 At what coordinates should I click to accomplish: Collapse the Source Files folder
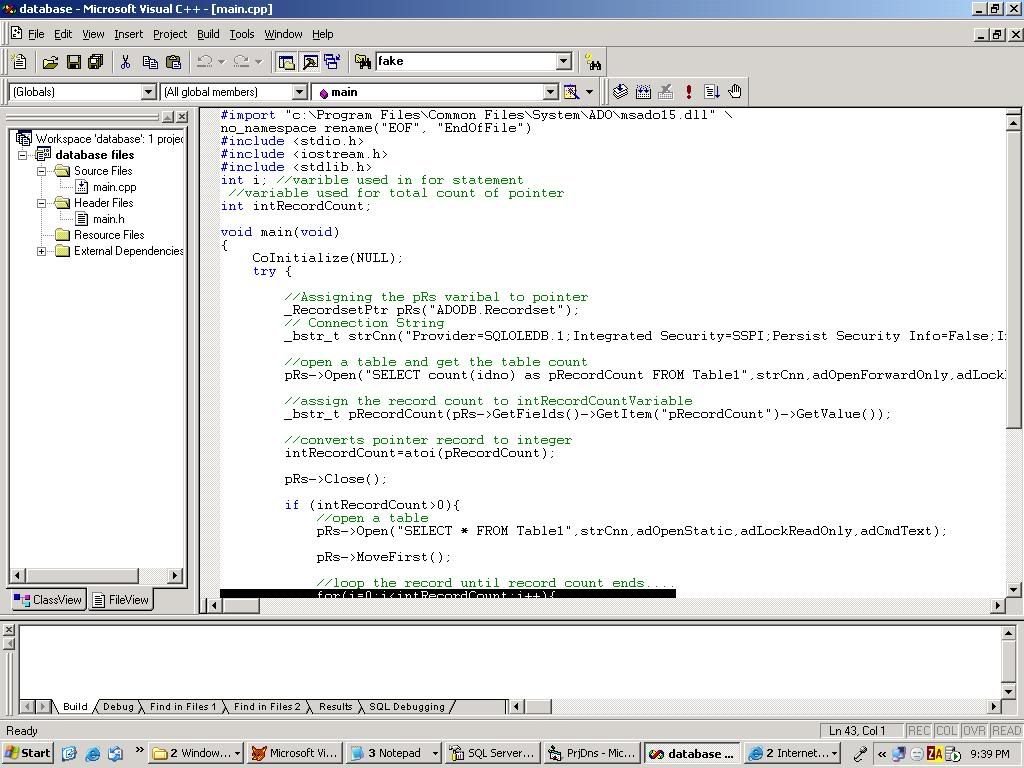(x=41, y=171)
